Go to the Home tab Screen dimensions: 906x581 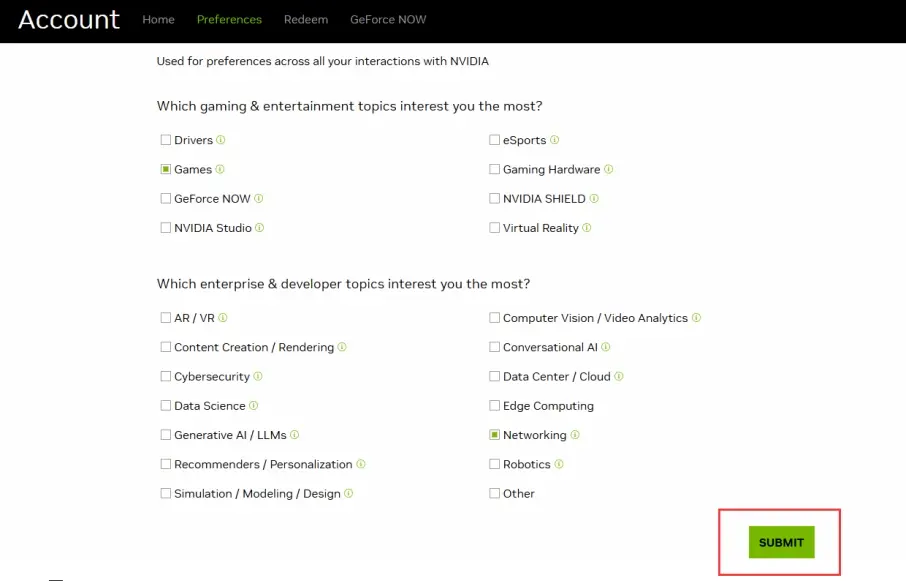(x=158, y=20)
